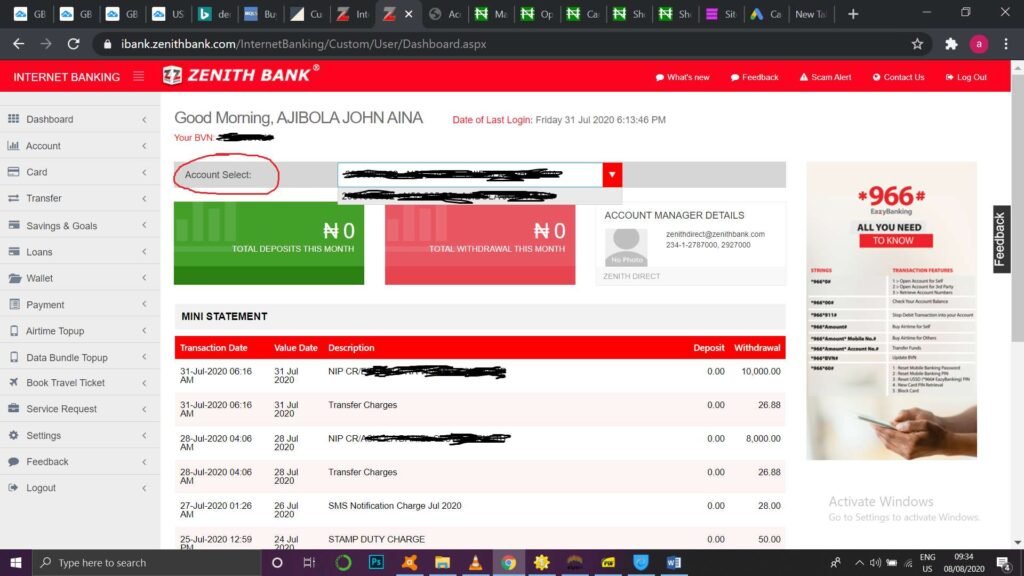Select Book Travel Ticket in the sidebar

pyautogui.click(x=60, y=382)
